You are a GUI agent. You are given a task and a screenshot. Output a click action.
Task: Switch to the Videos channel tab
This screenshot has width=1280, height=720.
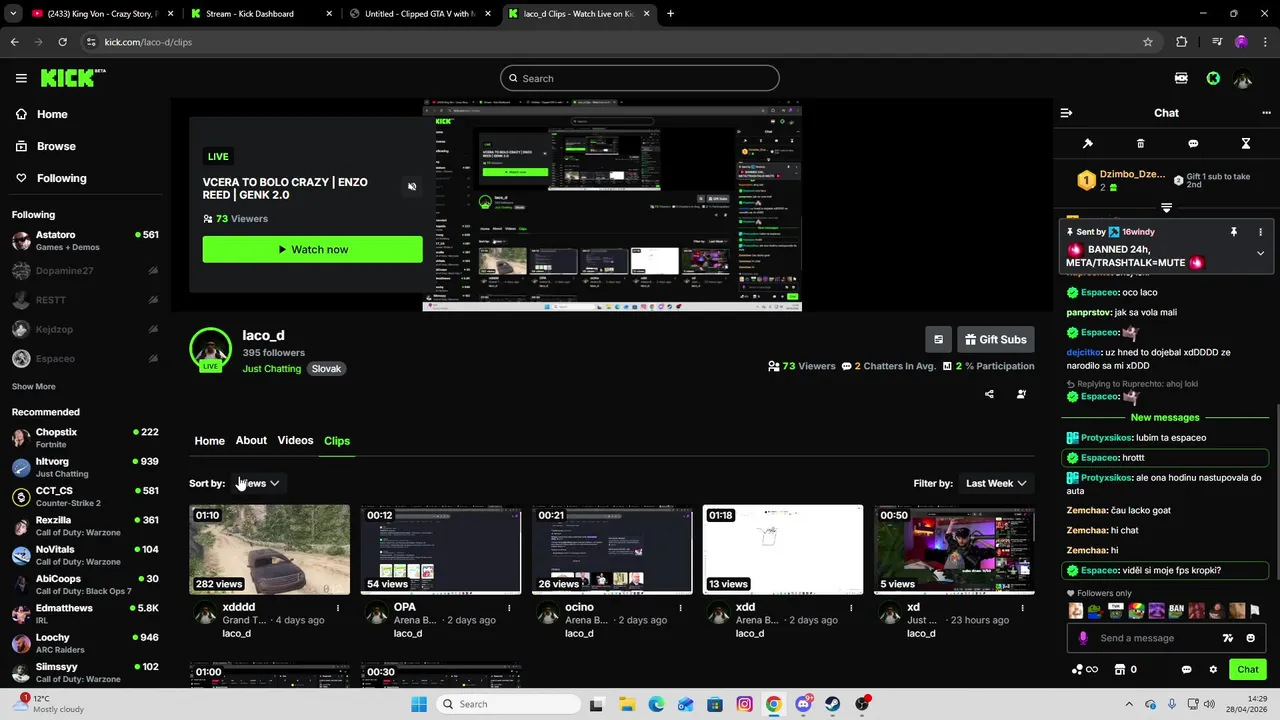coord(295,441)
